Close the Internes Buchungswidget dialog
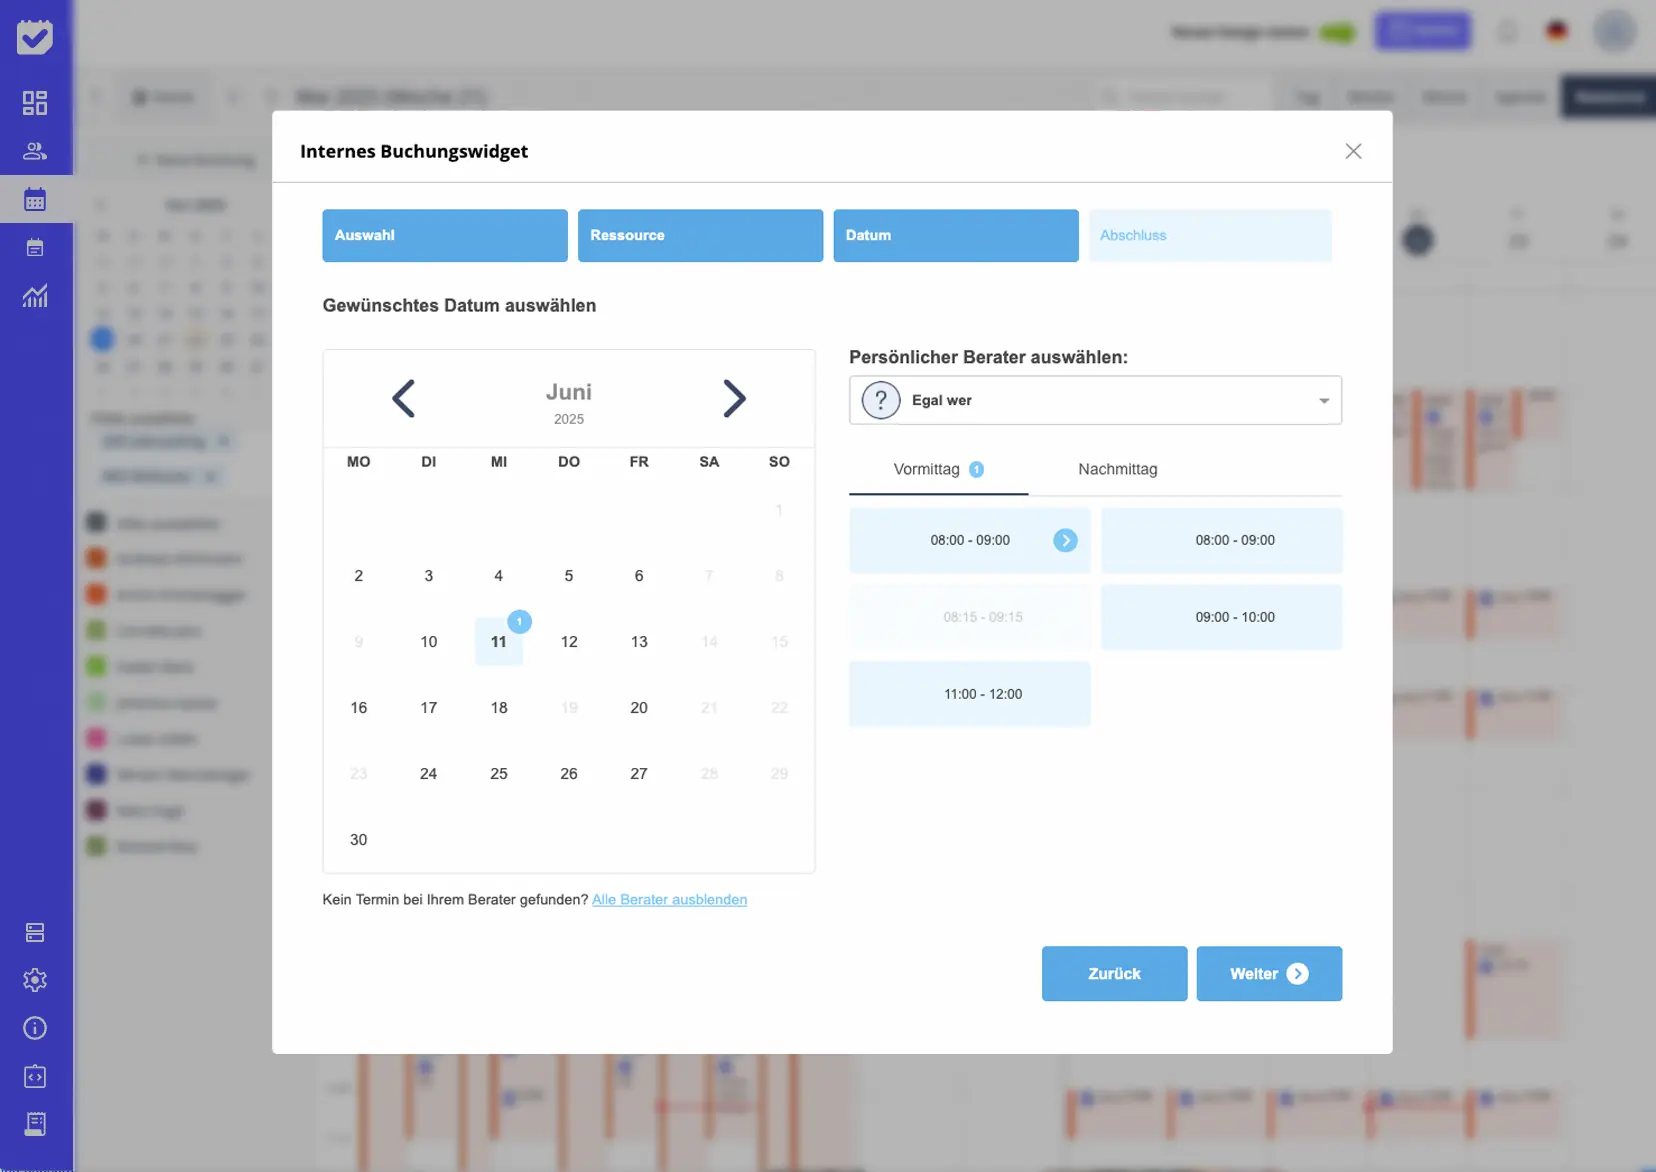 point(1353,151)
